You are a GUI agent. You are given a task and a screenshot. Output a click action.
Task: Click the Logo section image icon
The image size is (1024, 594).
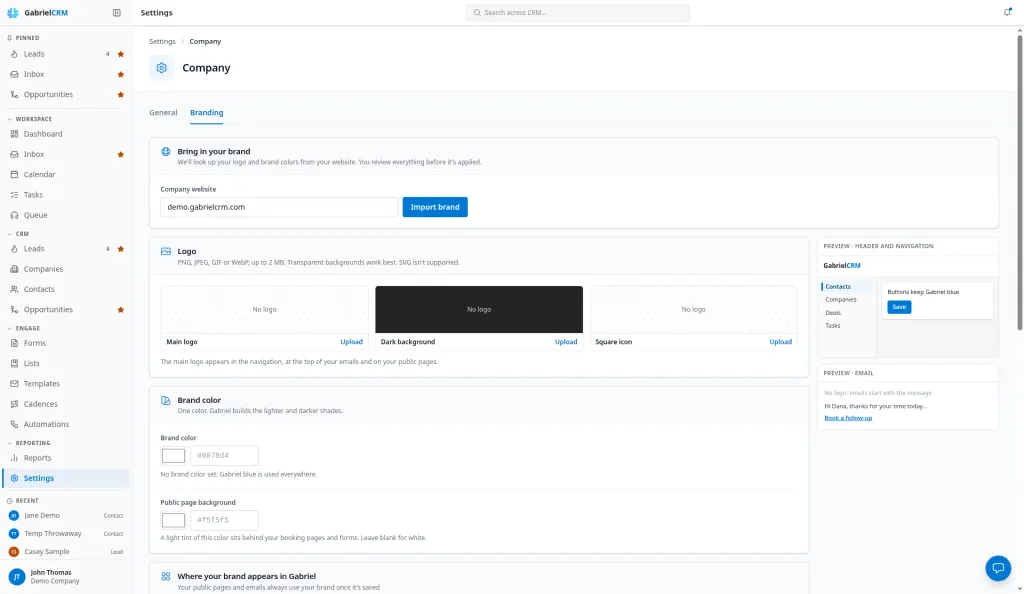(x=166, y=251)
